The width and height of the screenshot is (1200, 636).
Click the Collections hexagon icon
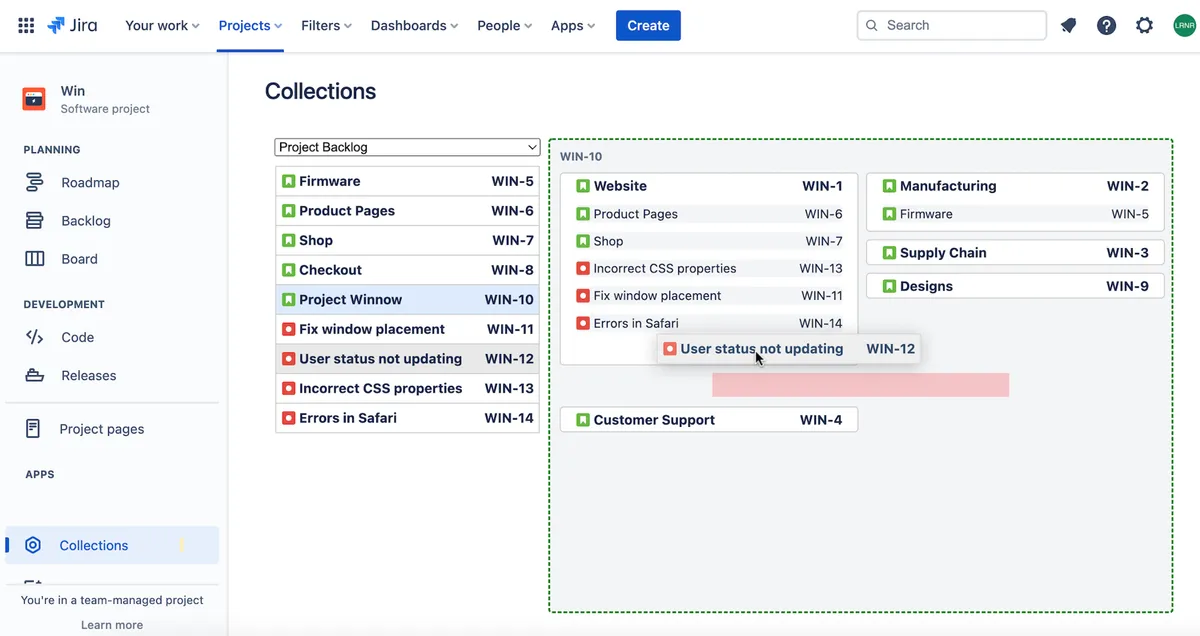pos(33,545)
